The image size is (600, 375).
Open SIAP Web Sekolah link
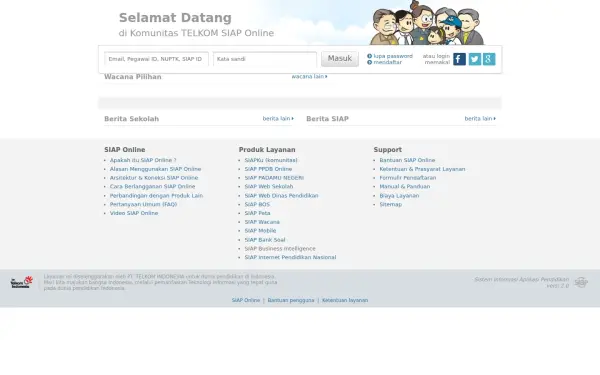(x=269, y=187)
